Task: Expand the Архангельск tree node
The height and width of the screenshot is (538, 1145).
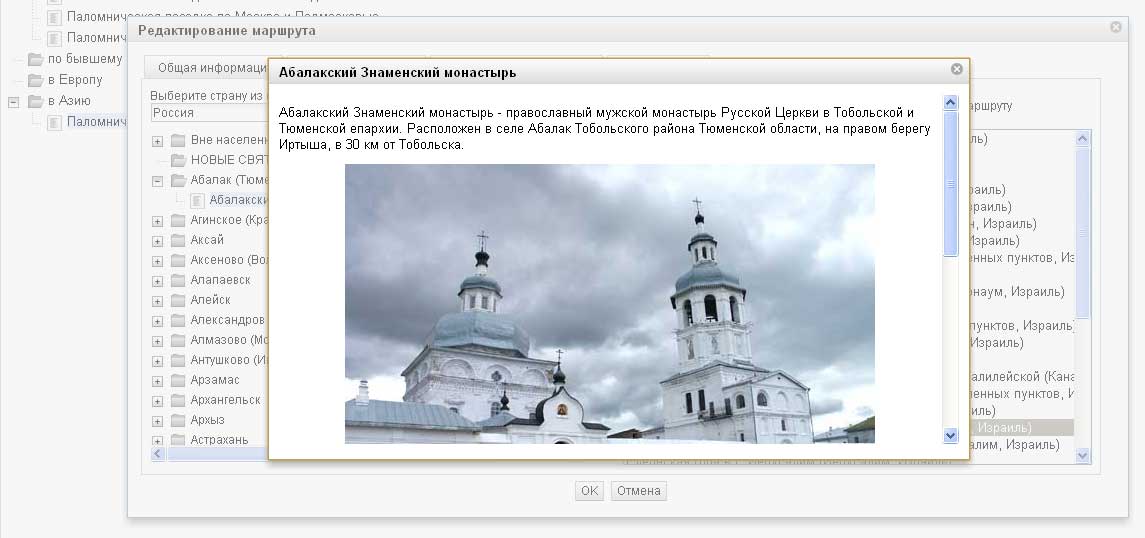Action: (158, 401)
